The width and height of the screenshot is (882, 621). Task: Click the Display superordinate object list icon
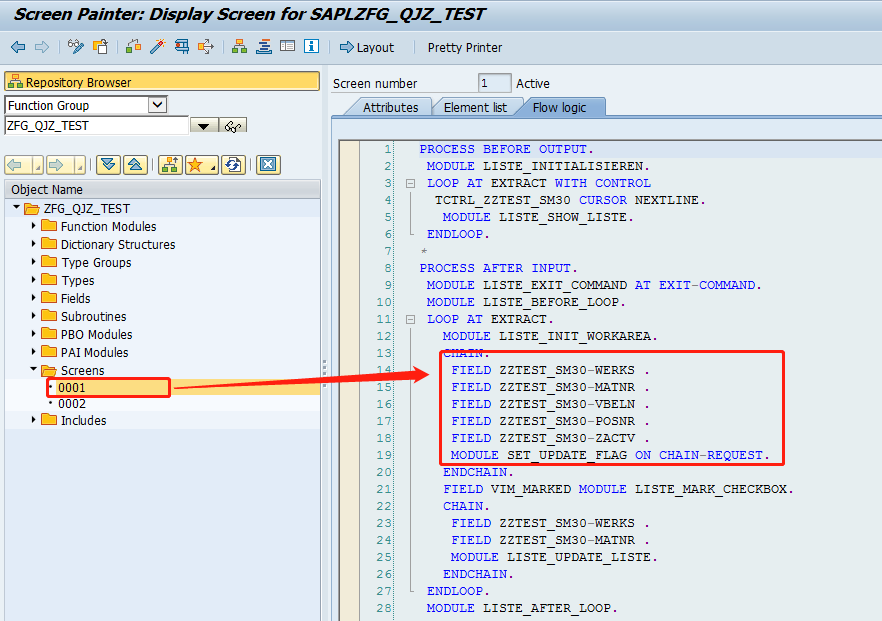tap(170, 165)
